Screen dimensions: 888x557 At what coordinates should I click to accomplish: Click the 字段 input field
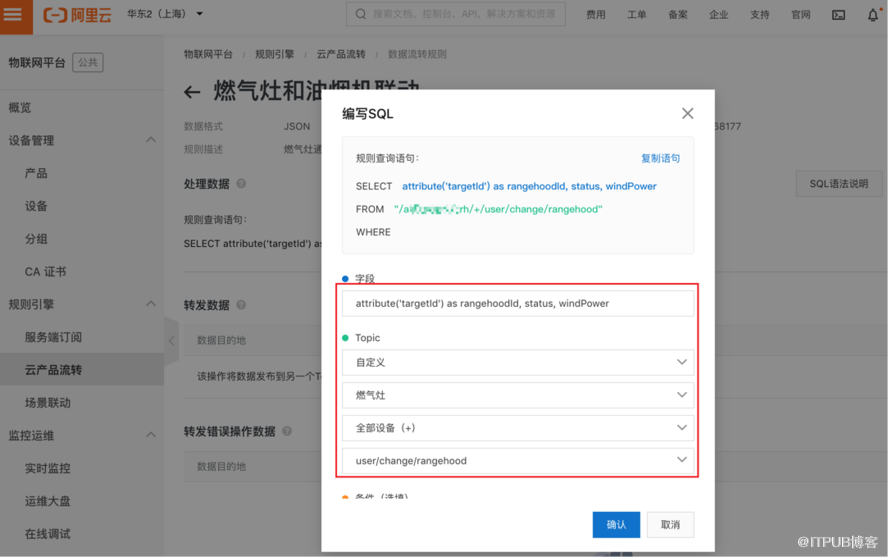point(518,303)
